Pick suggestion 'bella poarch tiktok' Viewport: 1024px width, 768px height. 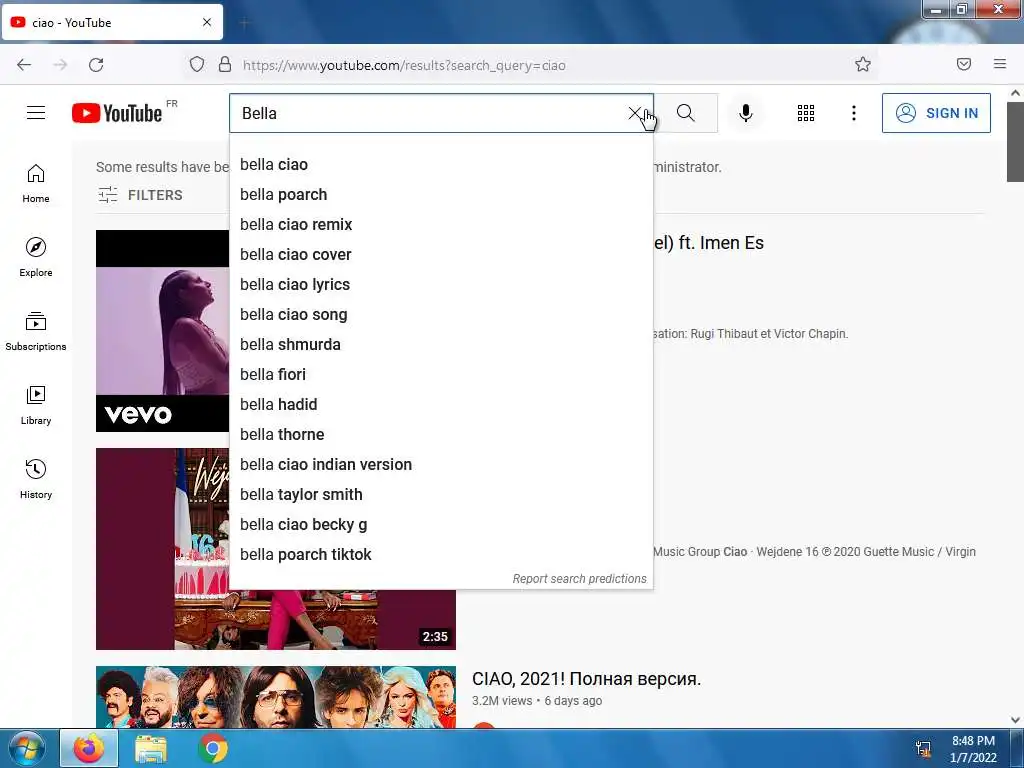click(x=441, y=555)
